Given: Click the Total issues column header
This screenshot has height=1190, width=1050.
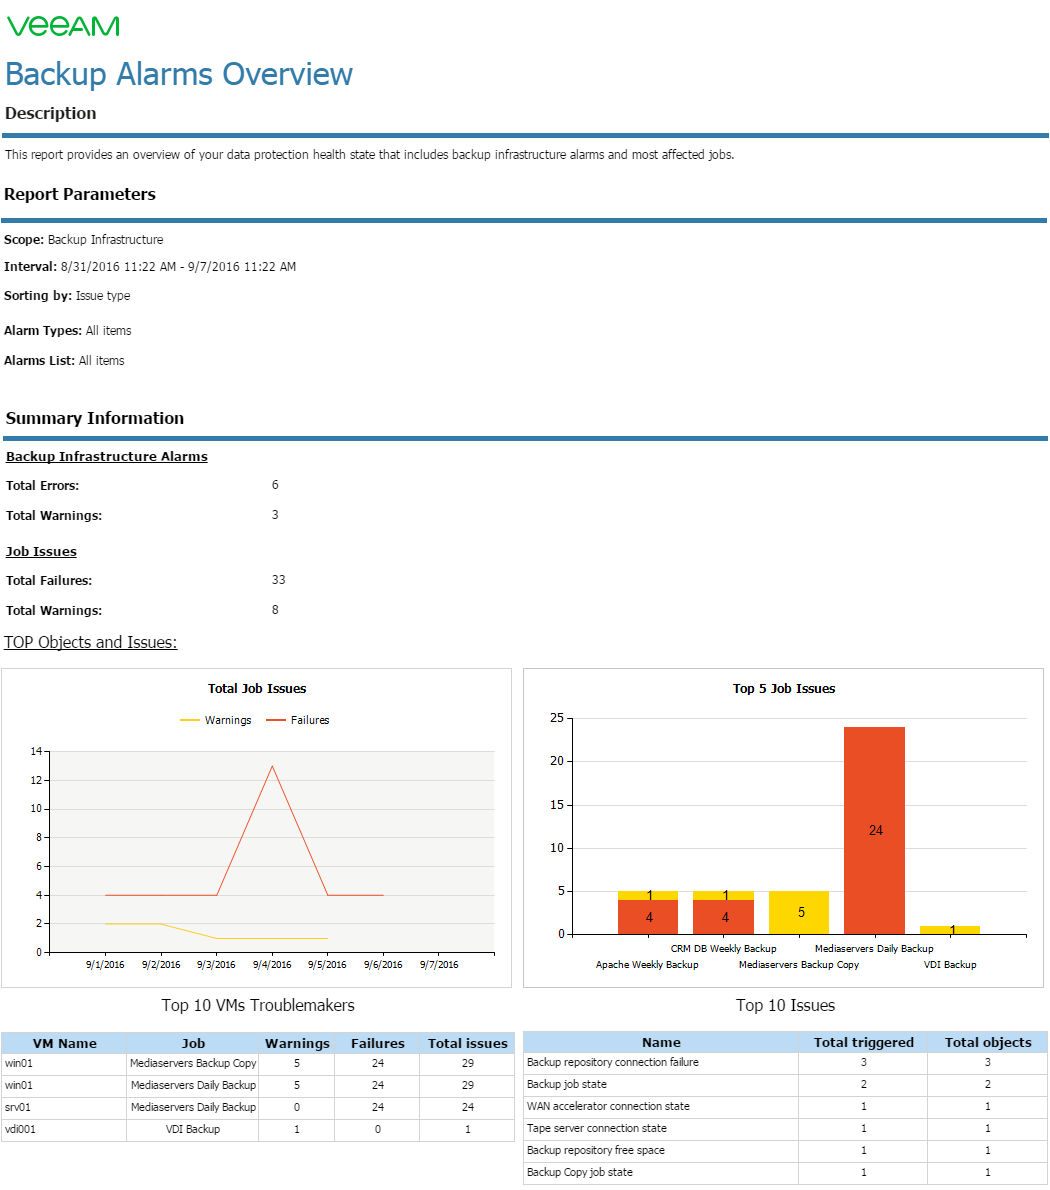Looking at the screenshot, I should (x=467, y=1044).
